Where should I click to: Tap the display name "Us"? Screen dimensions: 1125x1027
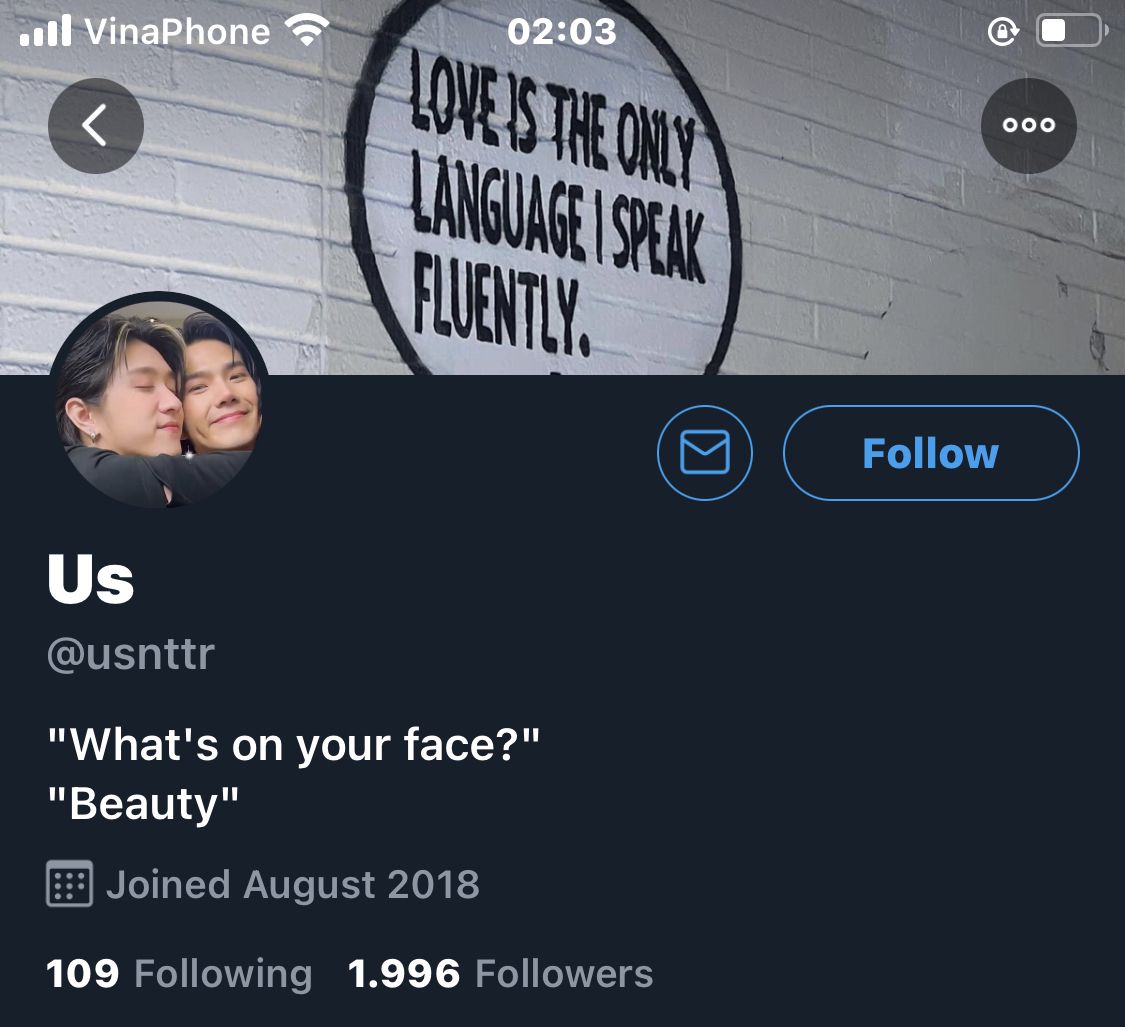point(91,581)
